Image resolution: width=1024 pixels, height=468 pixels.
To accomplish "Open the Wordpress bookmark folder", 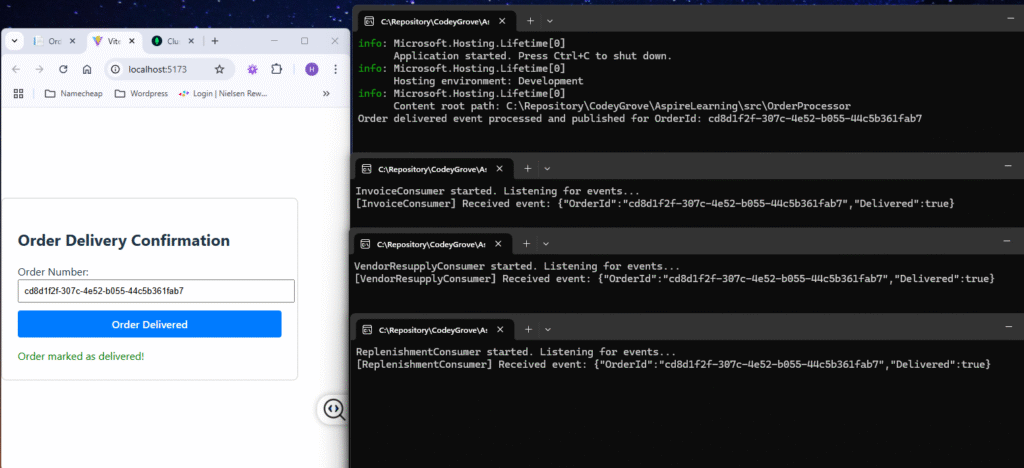I will [140, 93].
